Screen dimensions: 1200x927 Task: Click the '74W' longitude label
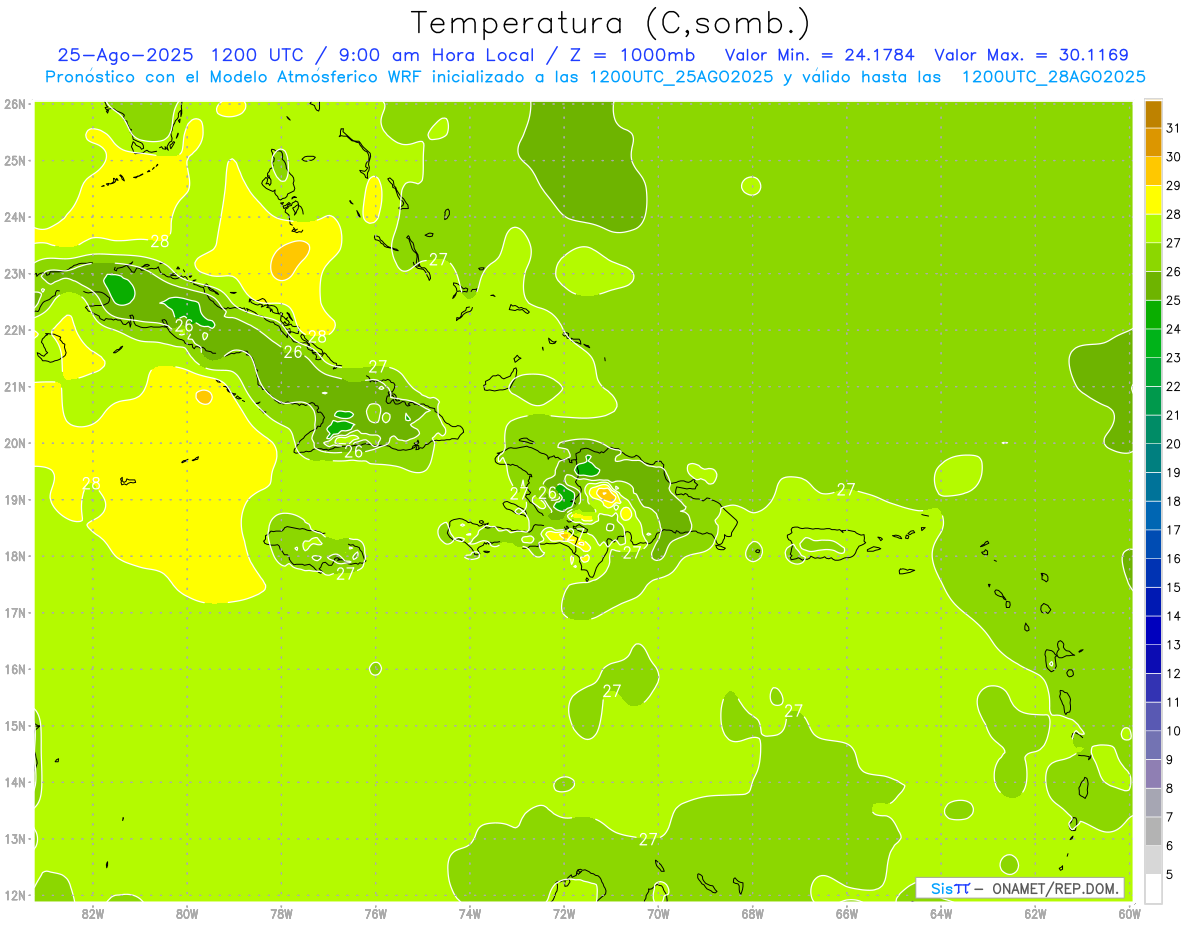pyautogui.click(x=469, y=913)
